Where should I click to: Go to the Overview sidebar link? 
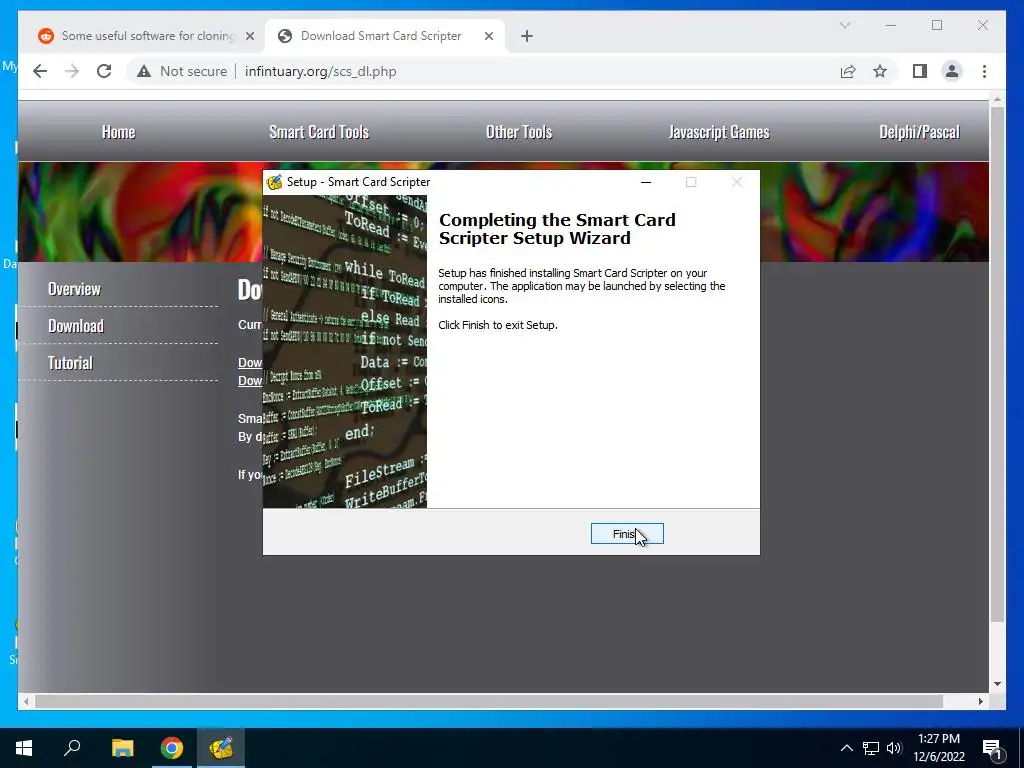click(74, 289)
